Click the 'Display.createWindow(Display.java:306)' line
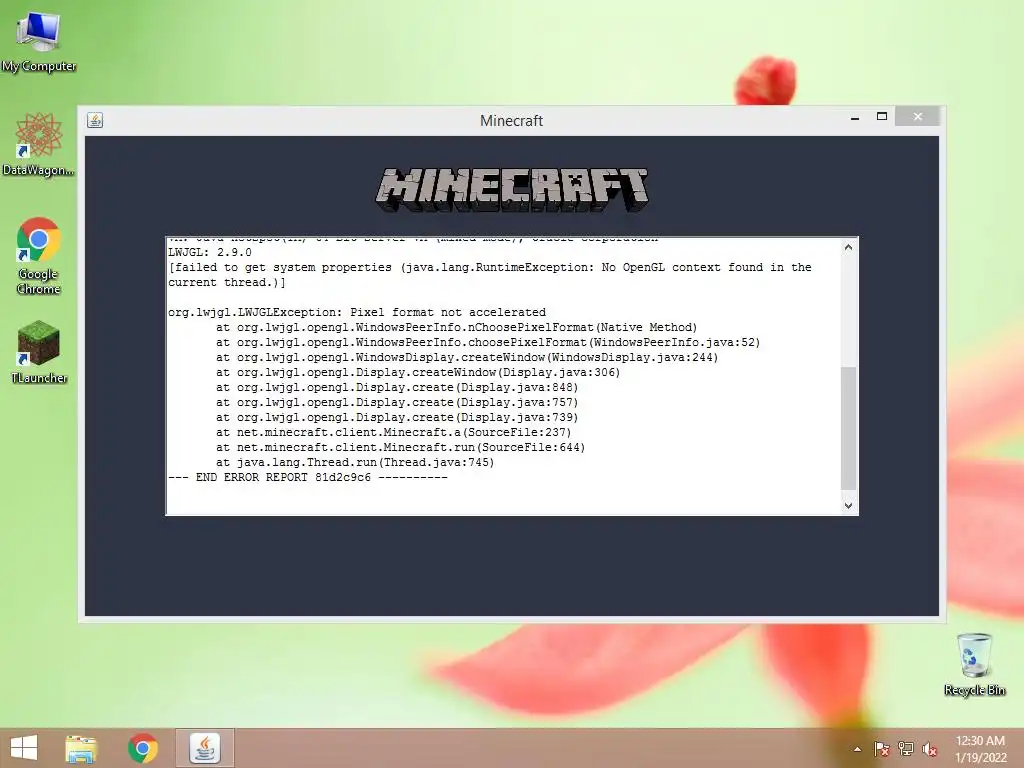 418,372
